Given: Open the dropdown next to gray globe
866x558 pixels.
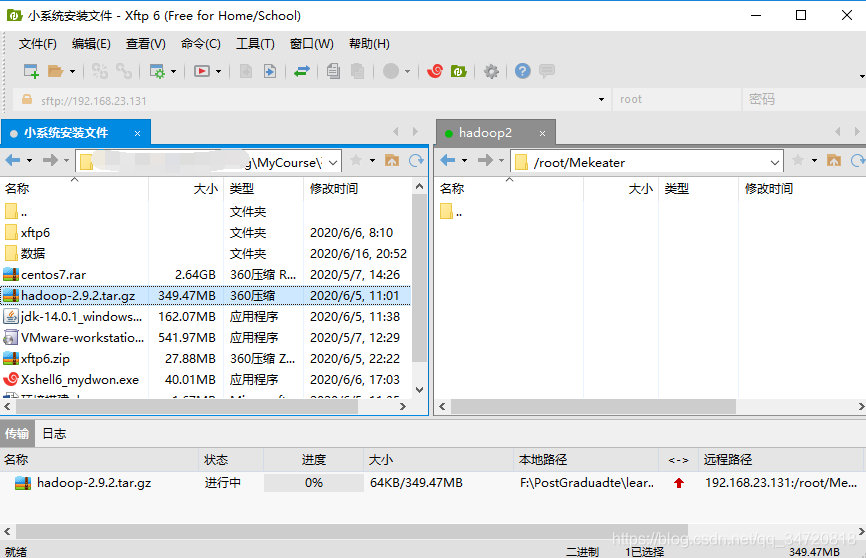Looking at the screenshot, I should click(x=408, y=71).
